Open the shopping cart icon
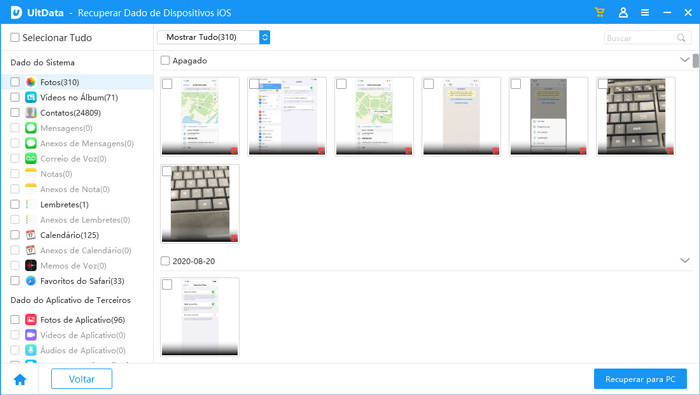The image size is (700, 395). [600, 12]
